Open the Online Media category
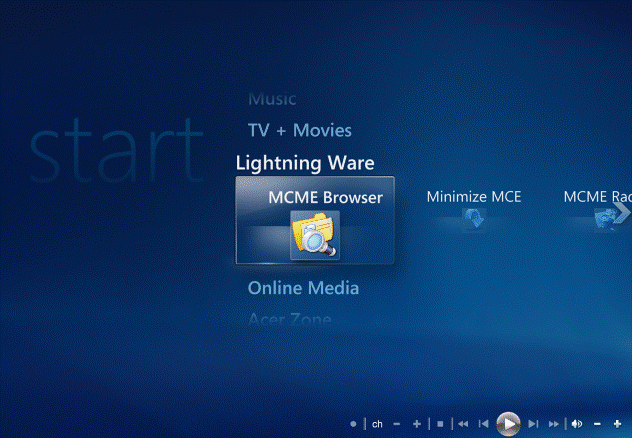Screen dimensions: 632x438 (x=304, y=288)
